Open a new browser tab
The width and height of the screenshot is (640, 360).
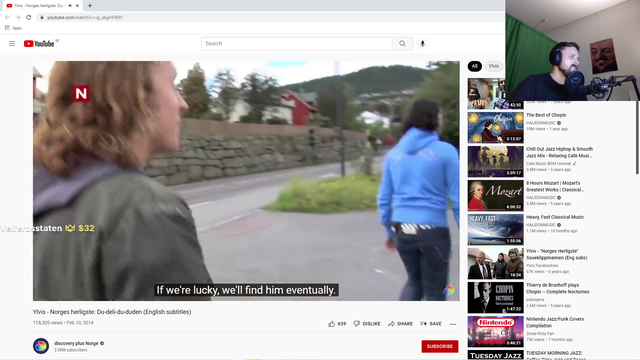(90, 6)
